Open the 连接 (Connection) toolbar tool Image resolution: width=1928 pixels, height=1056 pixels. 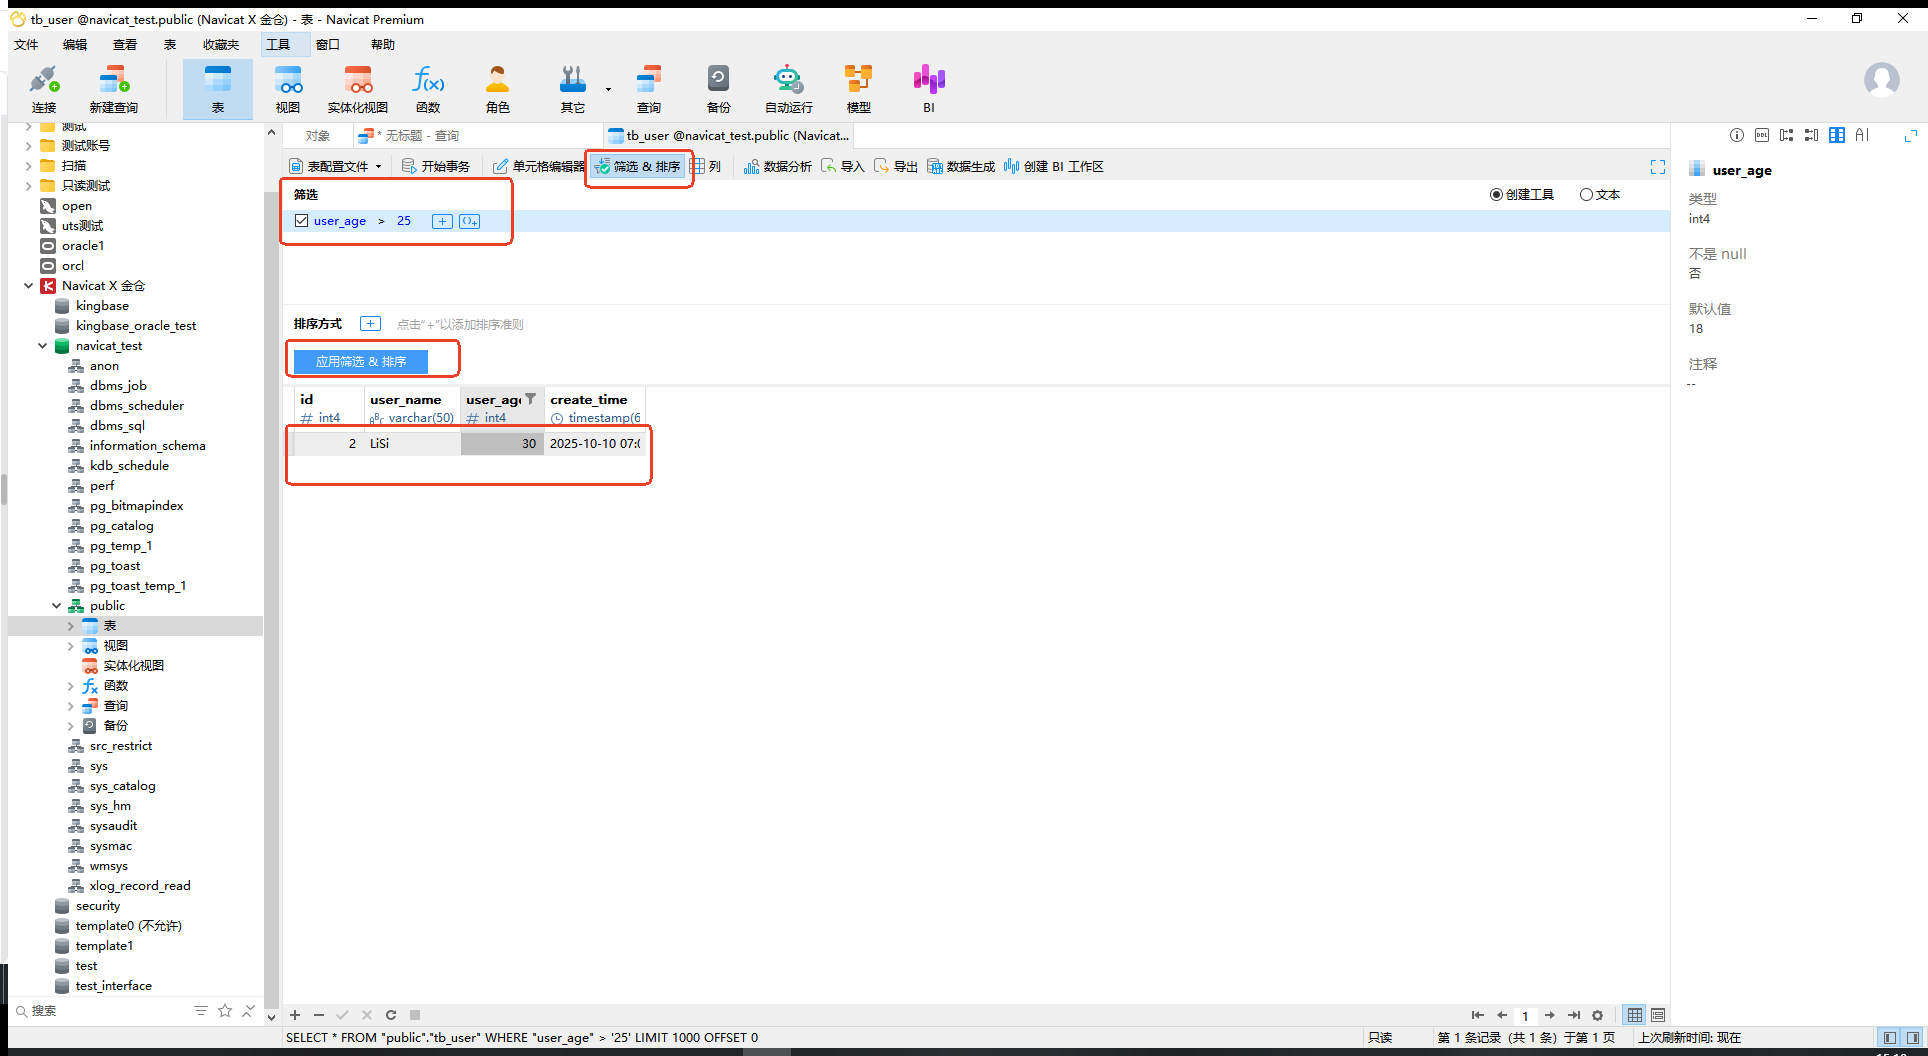(x=44, y=89)
